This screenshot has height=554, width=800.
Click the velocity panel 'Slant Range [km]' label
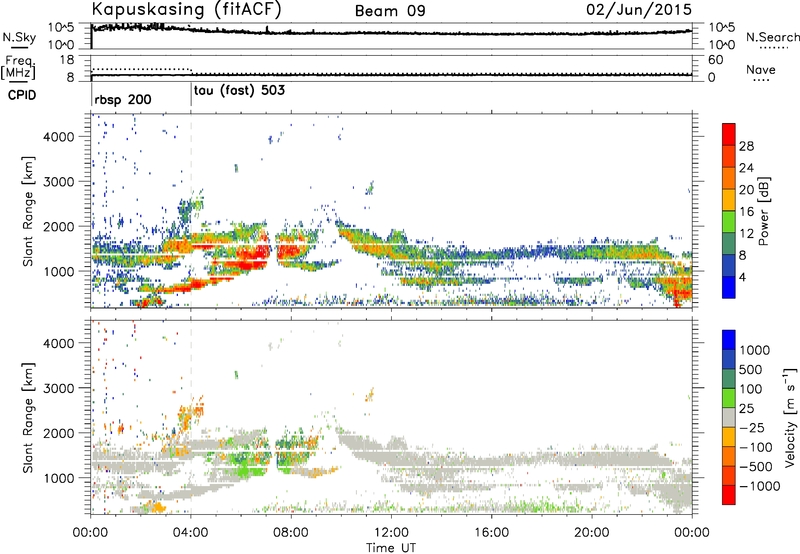click(28, 418)
